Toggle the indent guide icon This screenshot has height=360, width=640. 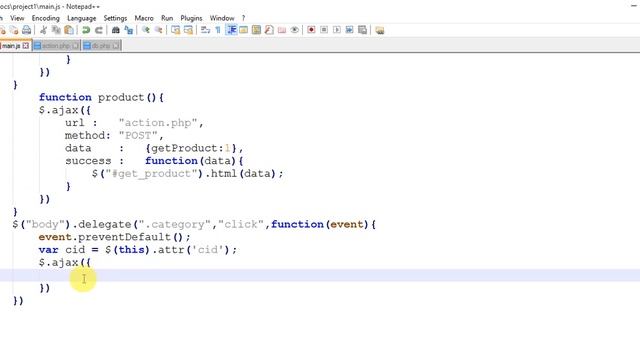coord(231,30)
